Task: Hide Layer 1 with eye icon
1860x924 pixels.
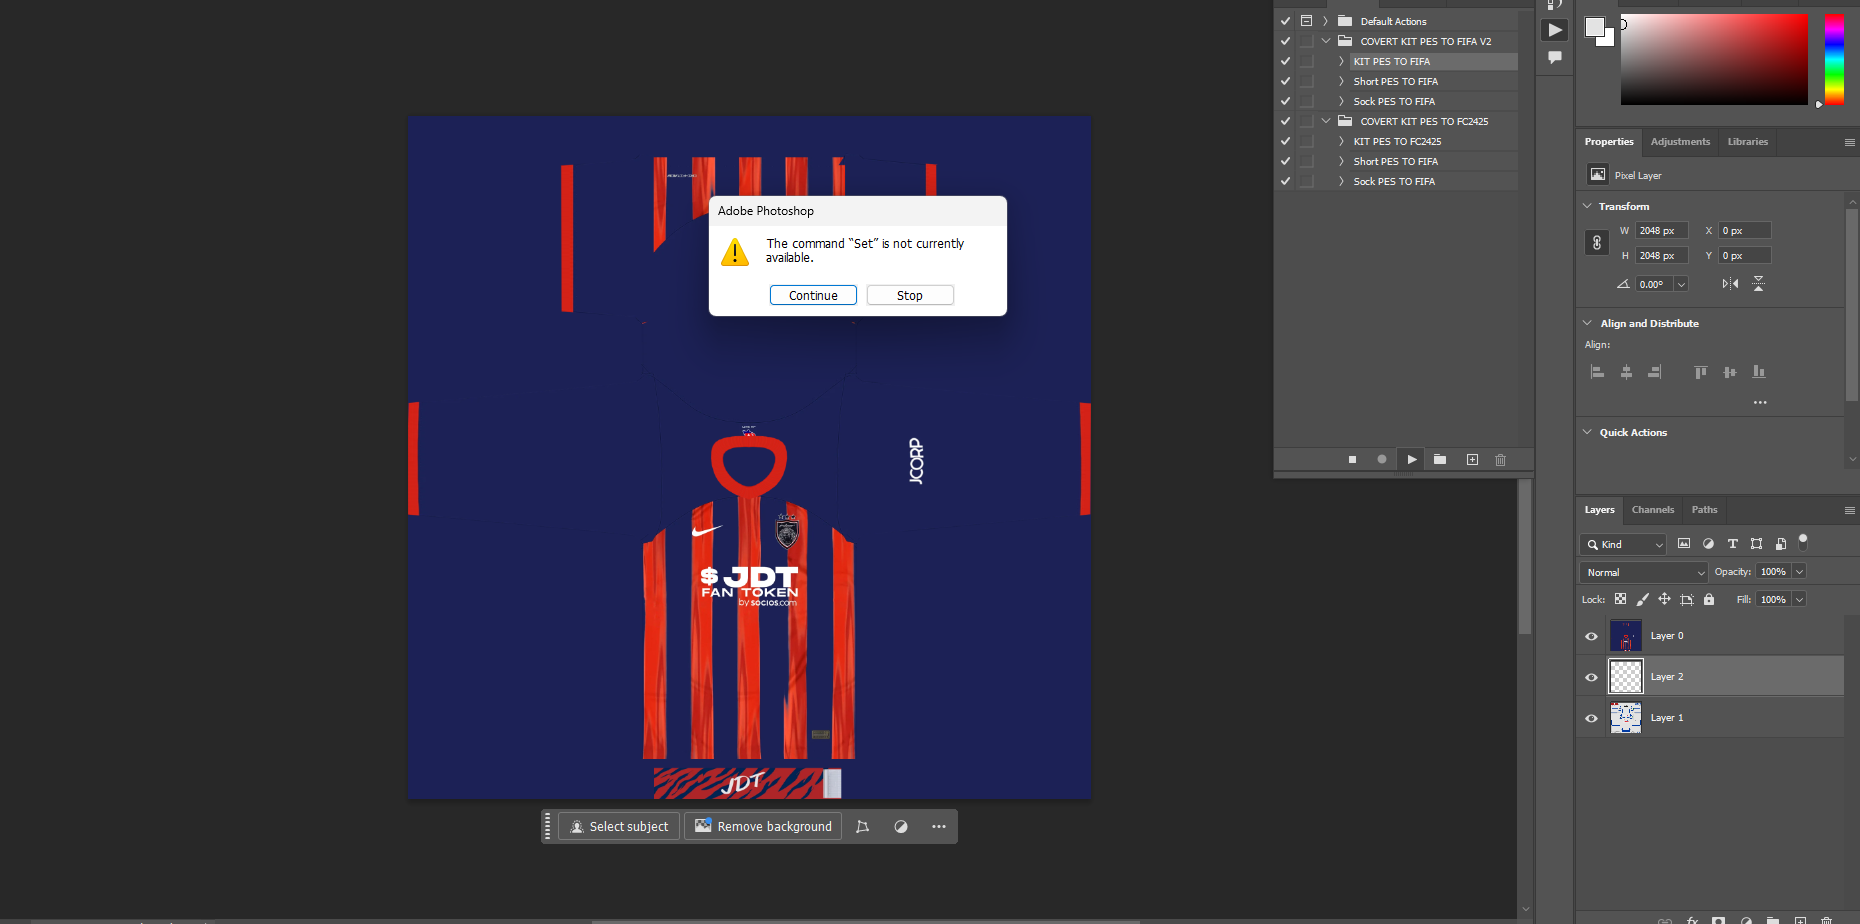Action: point(1591,718)
